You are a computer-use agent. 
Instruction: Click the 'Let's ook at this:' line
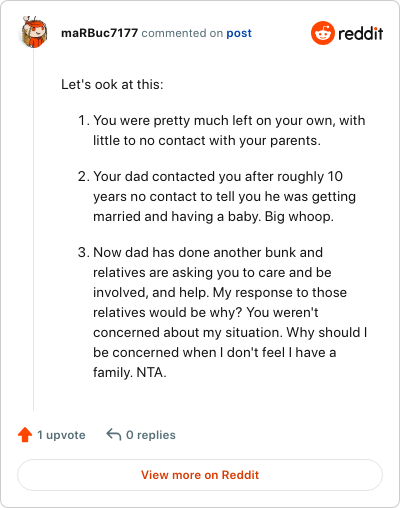pyautogui.click(x=112, y=84)
